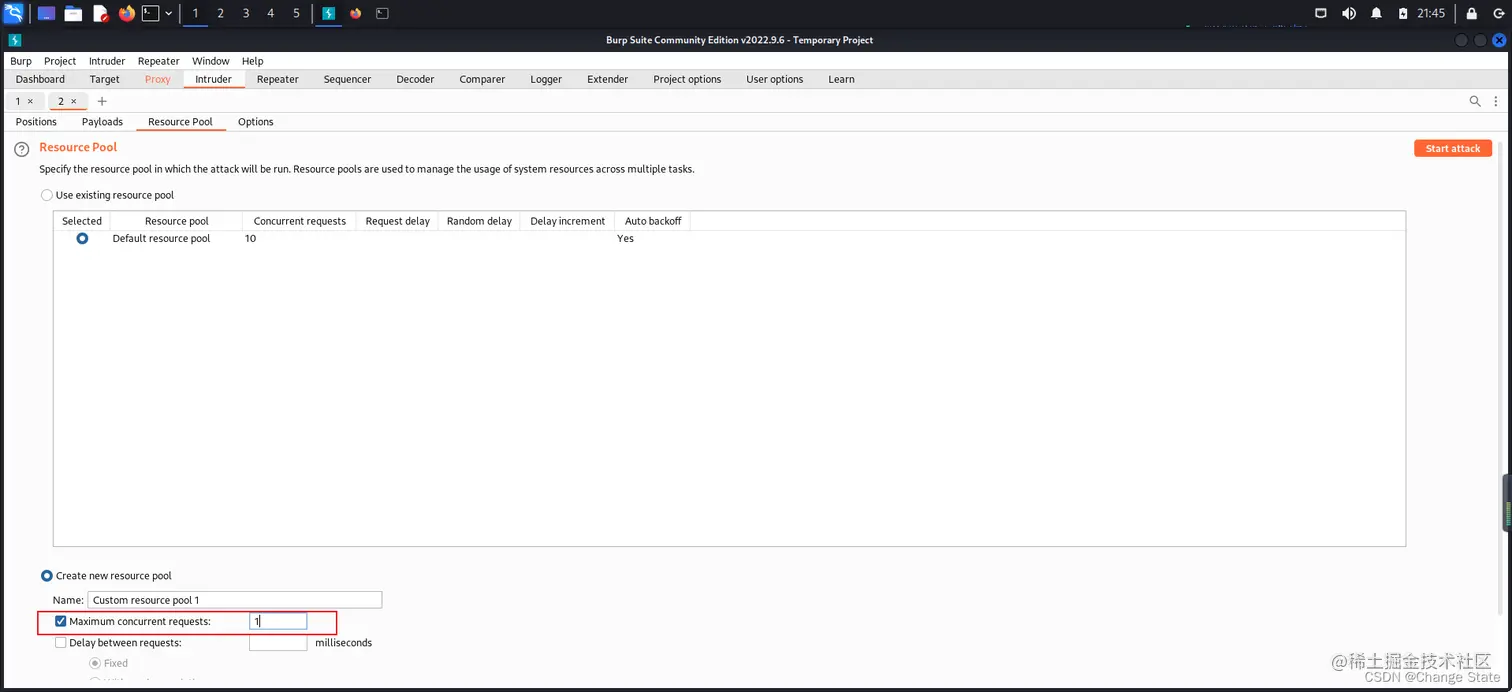Image resolution: width=1512 pixels, height=692 pixels.
Task: Switch to workspace 2
Action: (x=220, y=13)
